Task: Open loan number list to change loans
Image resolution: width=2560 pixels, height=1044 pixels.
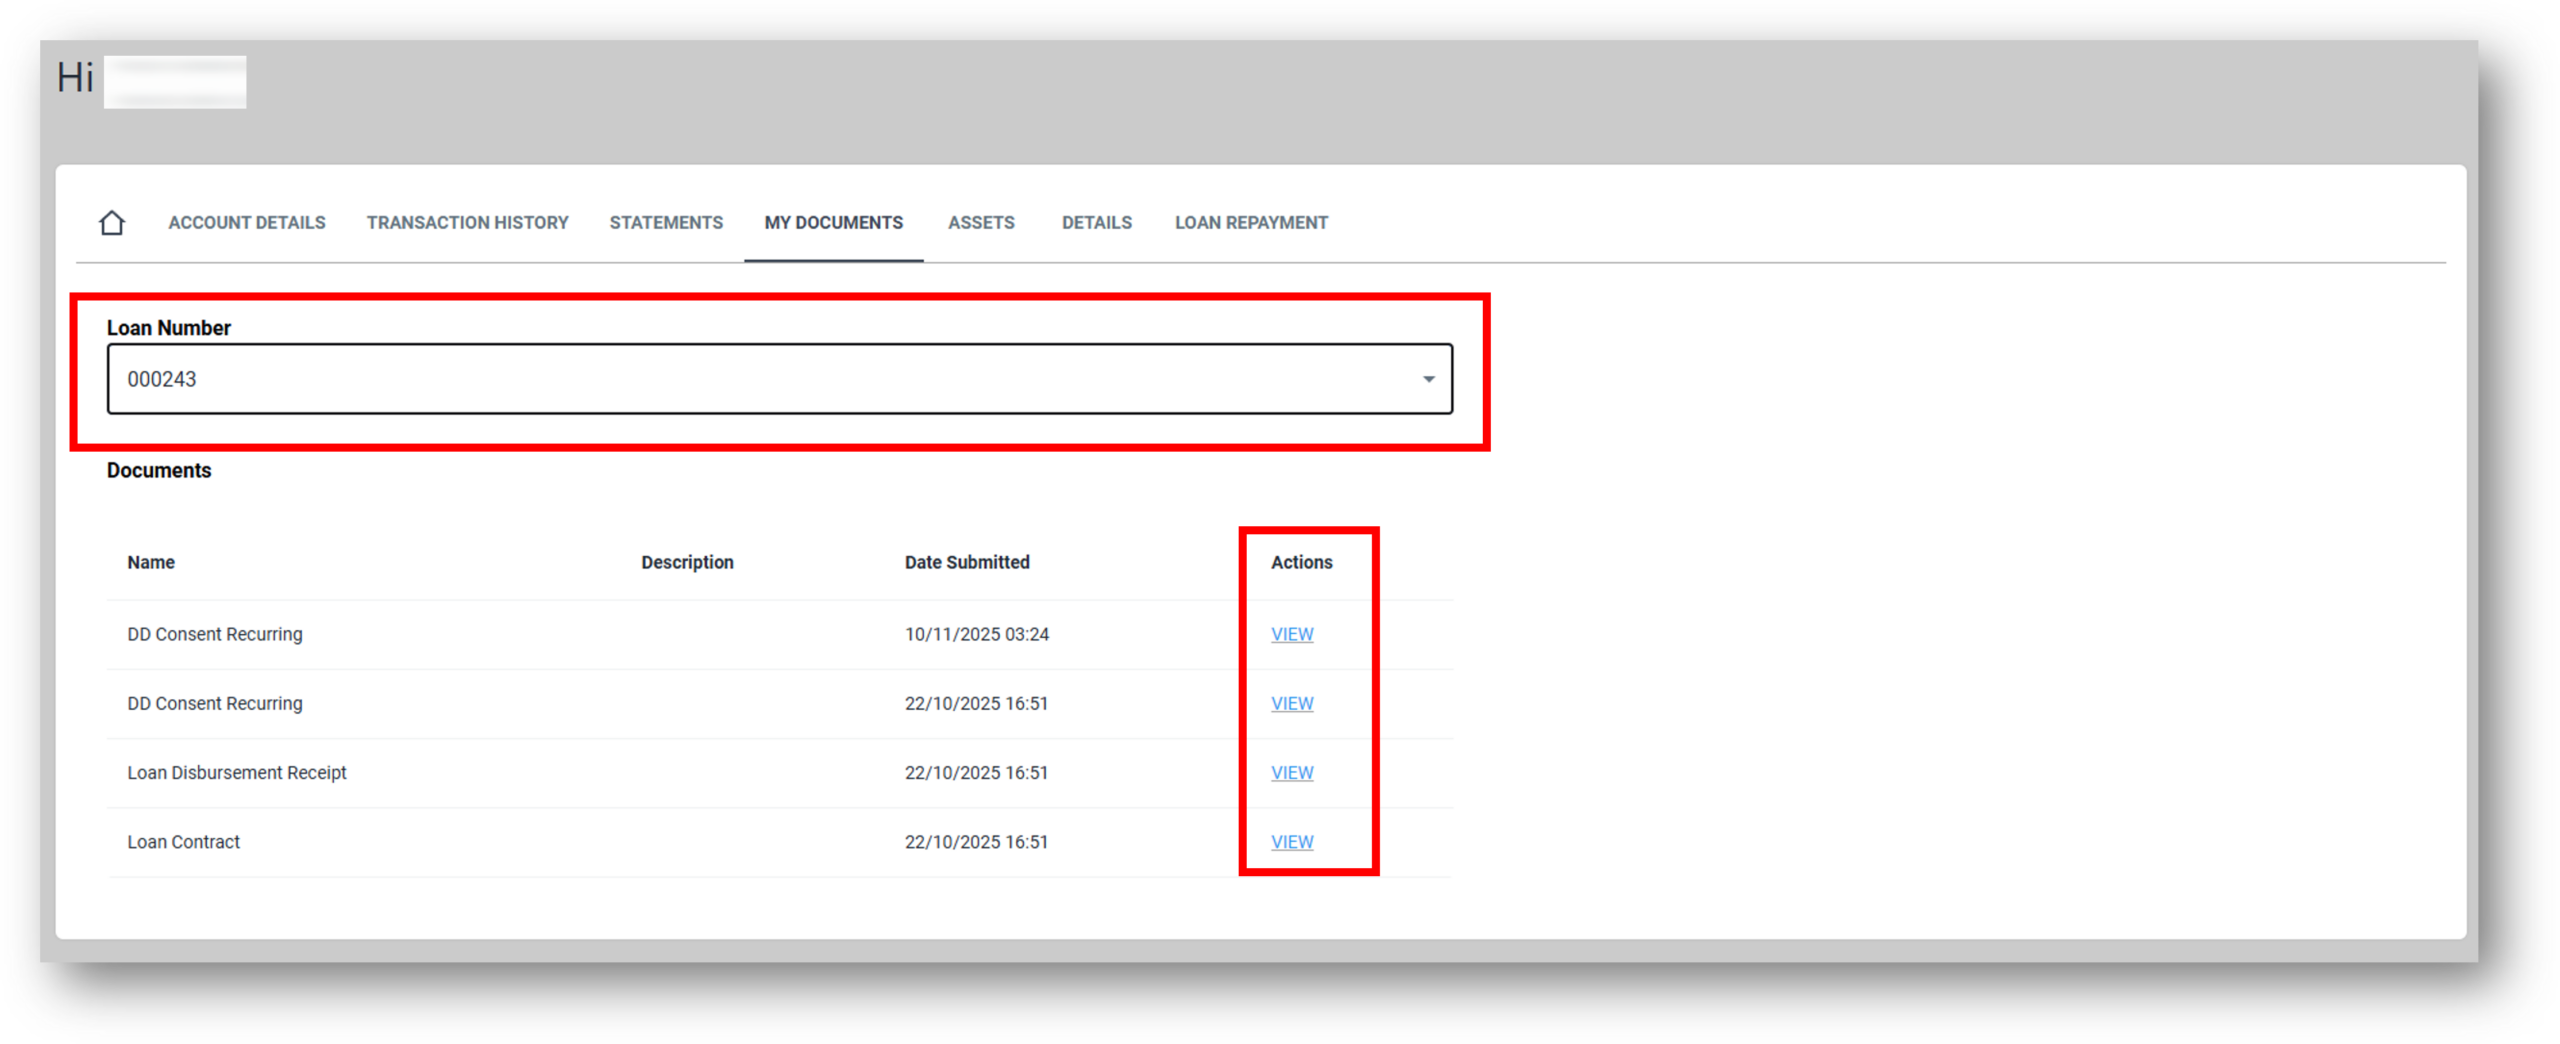Action: 1428,379
